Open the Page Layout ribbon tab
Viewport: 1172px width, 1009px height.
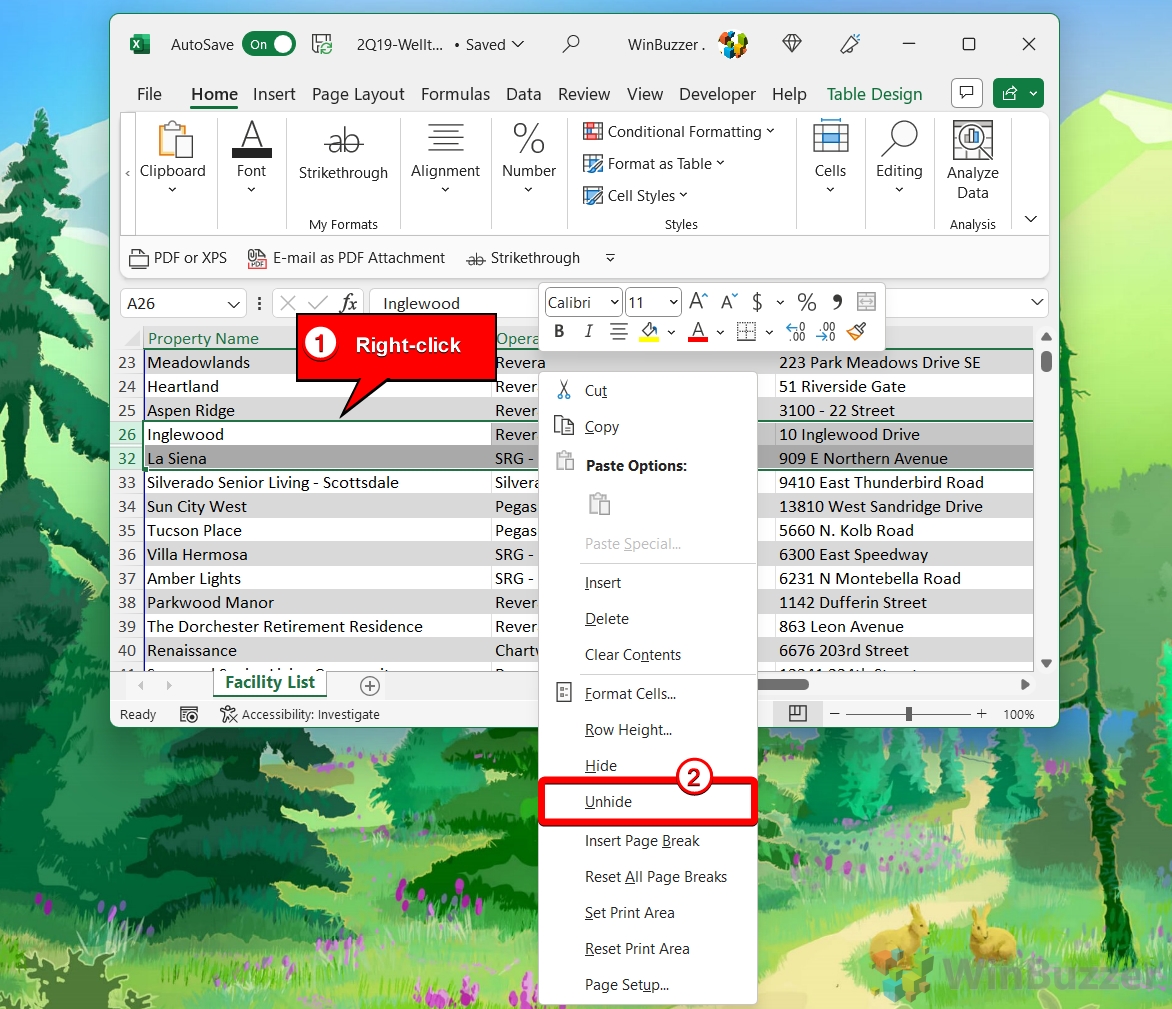pyautogui.click(x=358, y=94)
